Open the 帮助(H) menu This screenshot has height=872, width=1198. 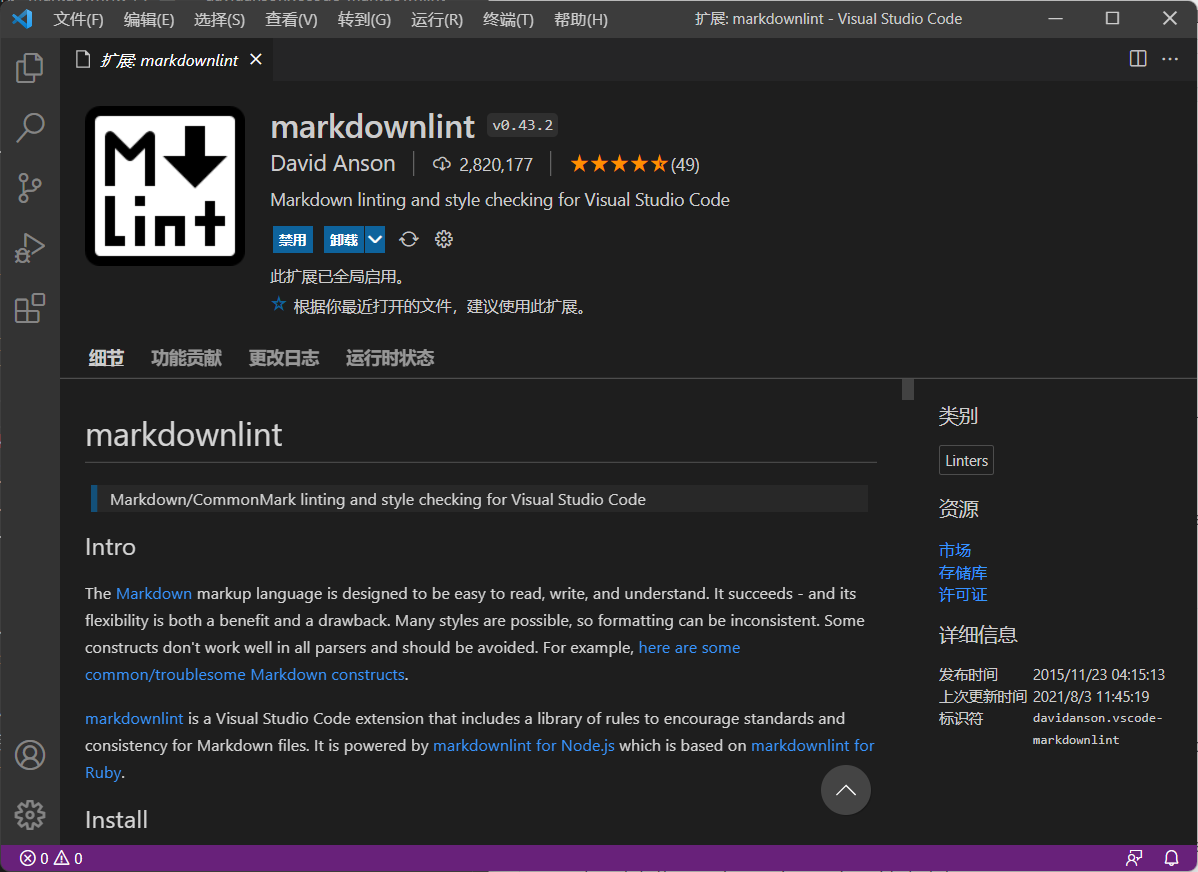click(x=581, y=19)
